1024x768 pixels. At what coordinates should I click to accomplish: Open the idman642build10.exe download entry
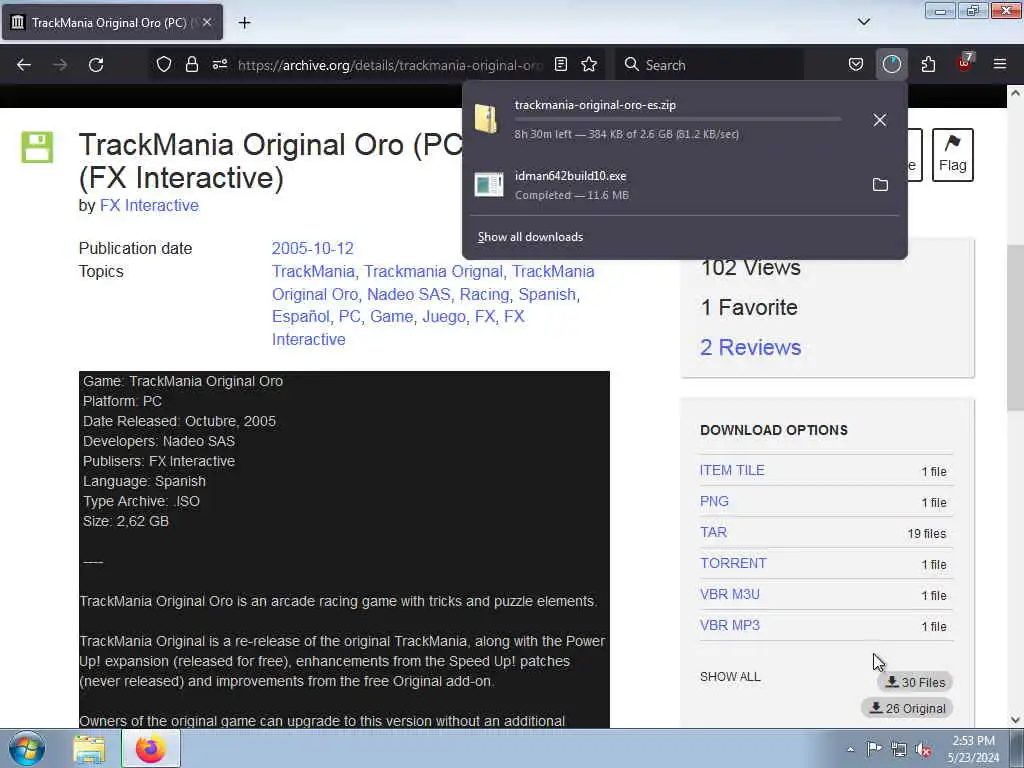tap(666, 185)
